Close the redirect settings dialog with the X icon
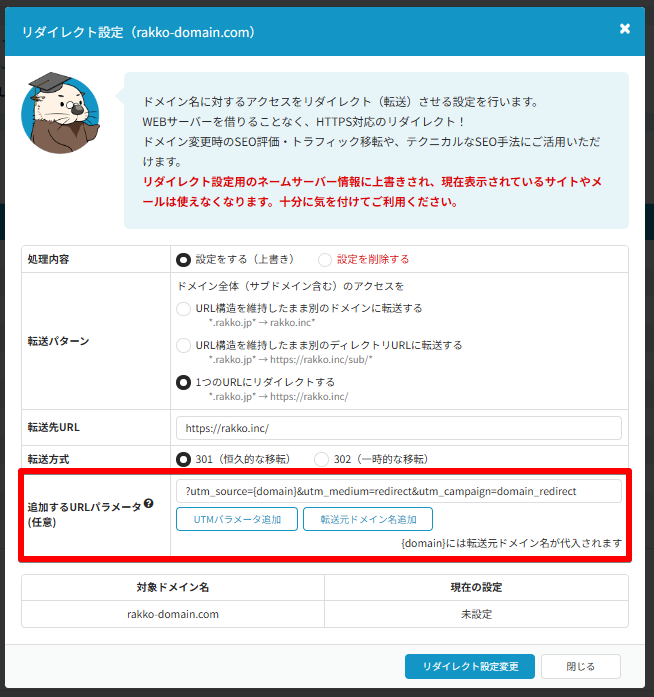This screenshot has height=697, width=654. pyautogui.click(x=625, y=29)
